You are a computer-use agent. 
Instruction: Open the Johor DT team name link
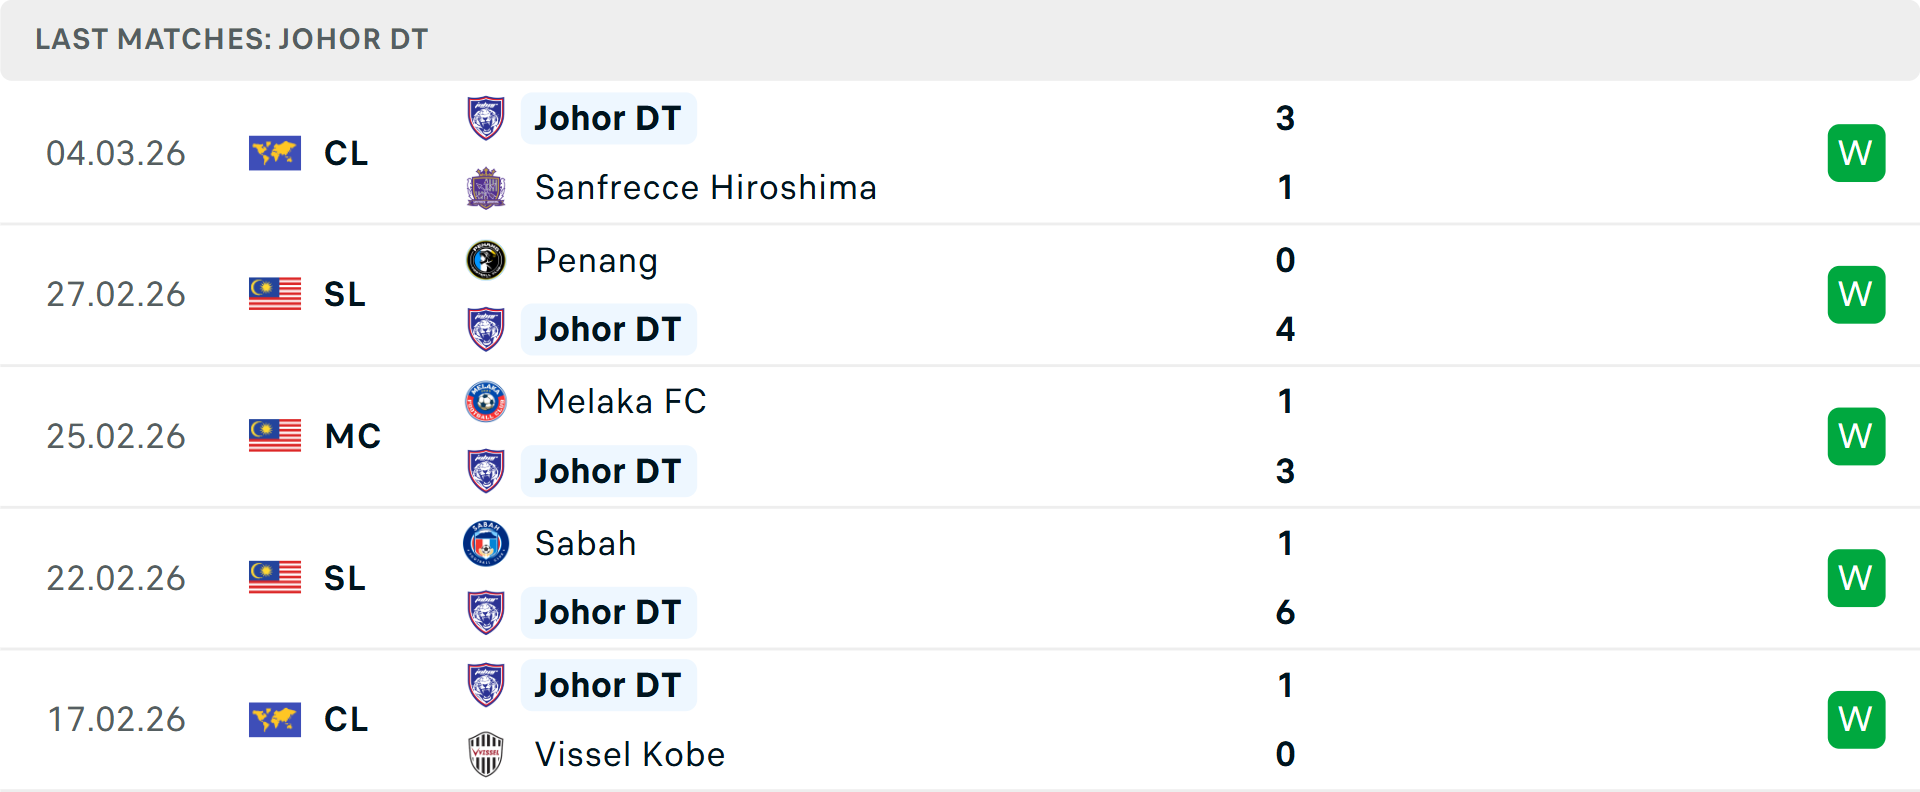click(x=609, y=117)
